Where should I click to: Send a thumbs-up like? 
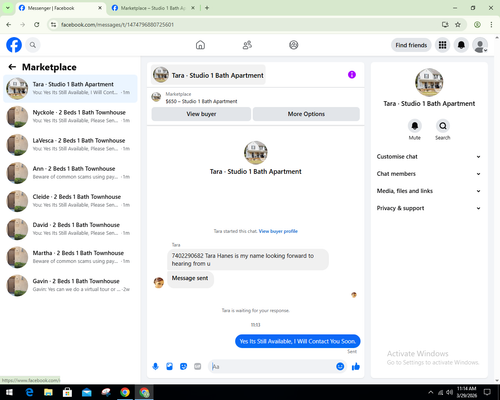coord(356,367)
